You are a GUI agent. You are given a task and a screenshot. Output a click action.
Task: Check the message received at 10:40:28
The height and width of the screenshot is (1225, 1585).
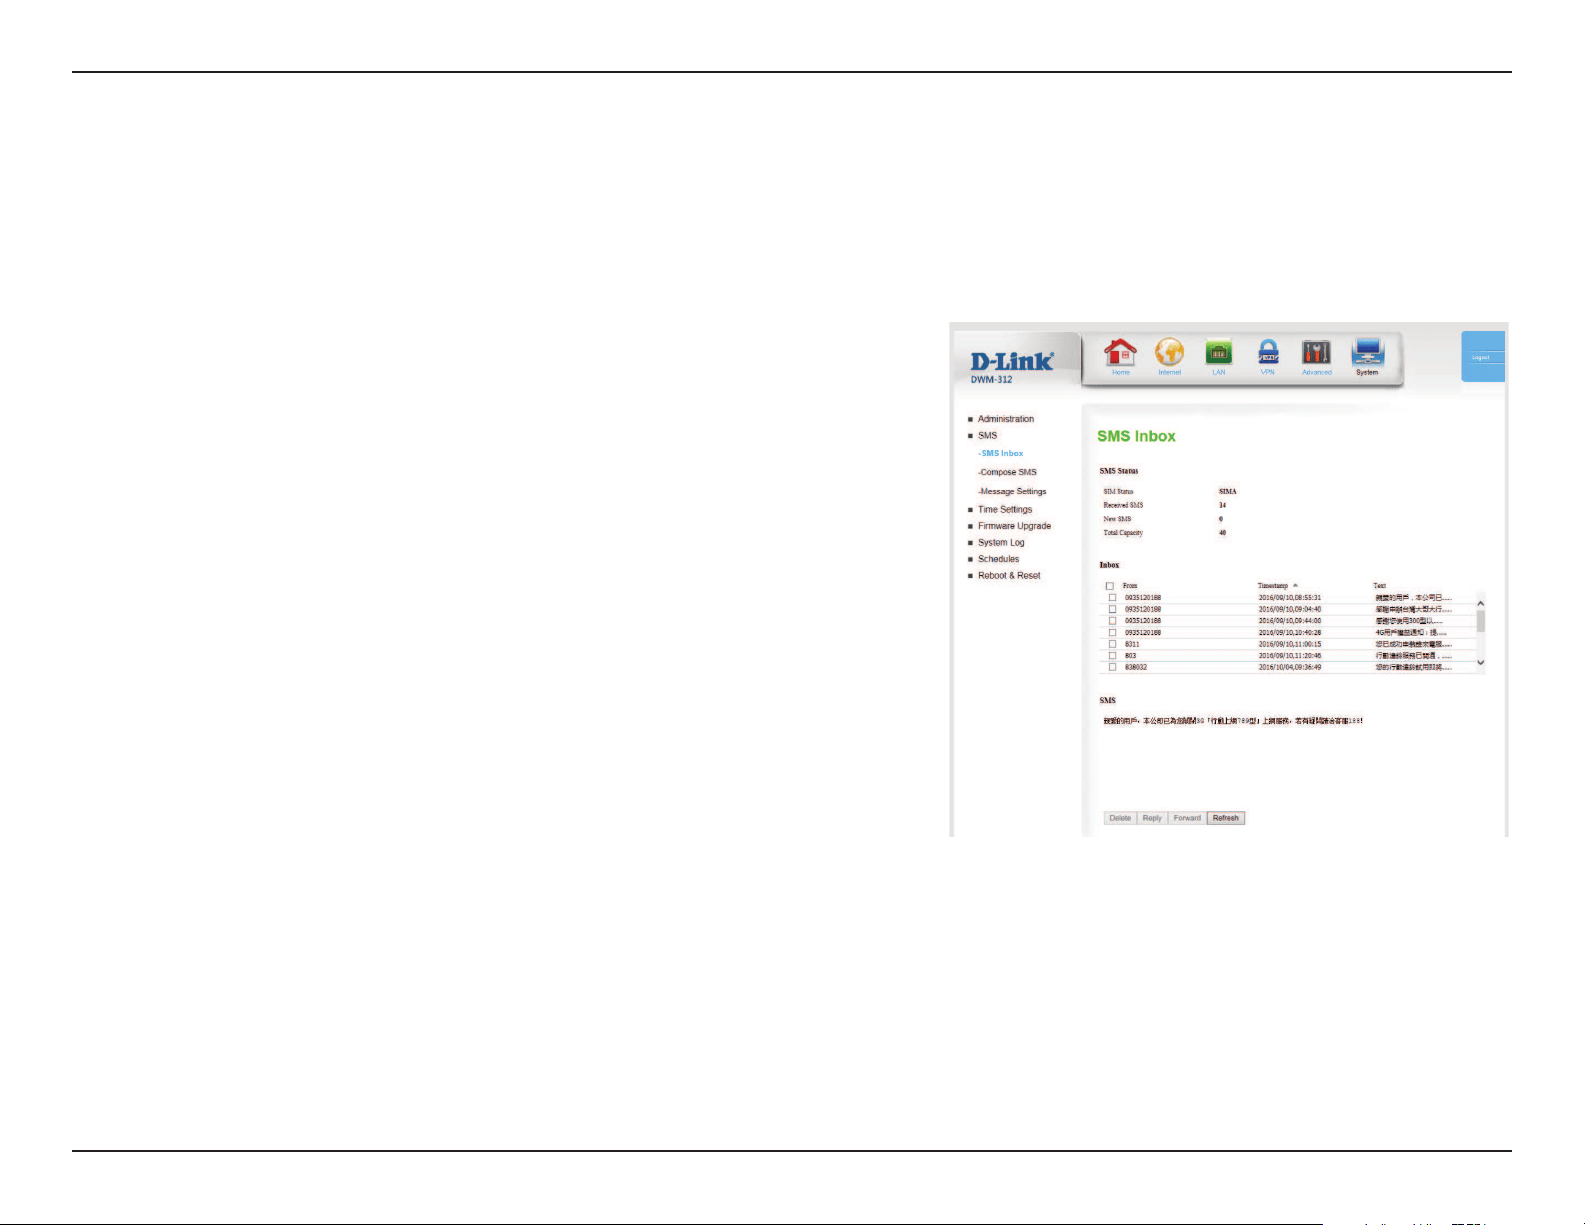tap(1112, 633)
